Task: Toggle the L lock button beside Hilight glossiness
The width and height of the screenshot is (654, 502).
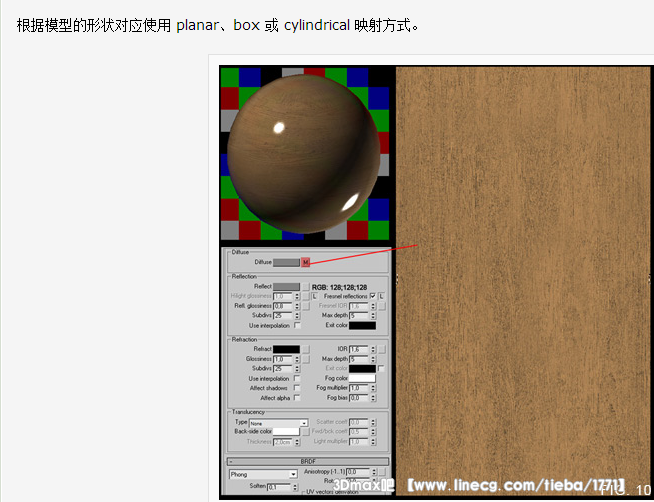Action: (x=314, y=296)
